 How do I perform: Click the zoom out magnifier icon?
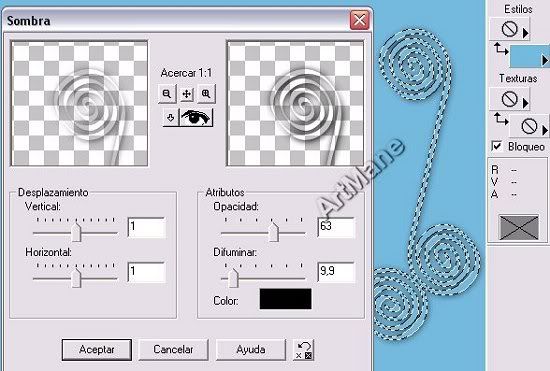coord(167,94)
